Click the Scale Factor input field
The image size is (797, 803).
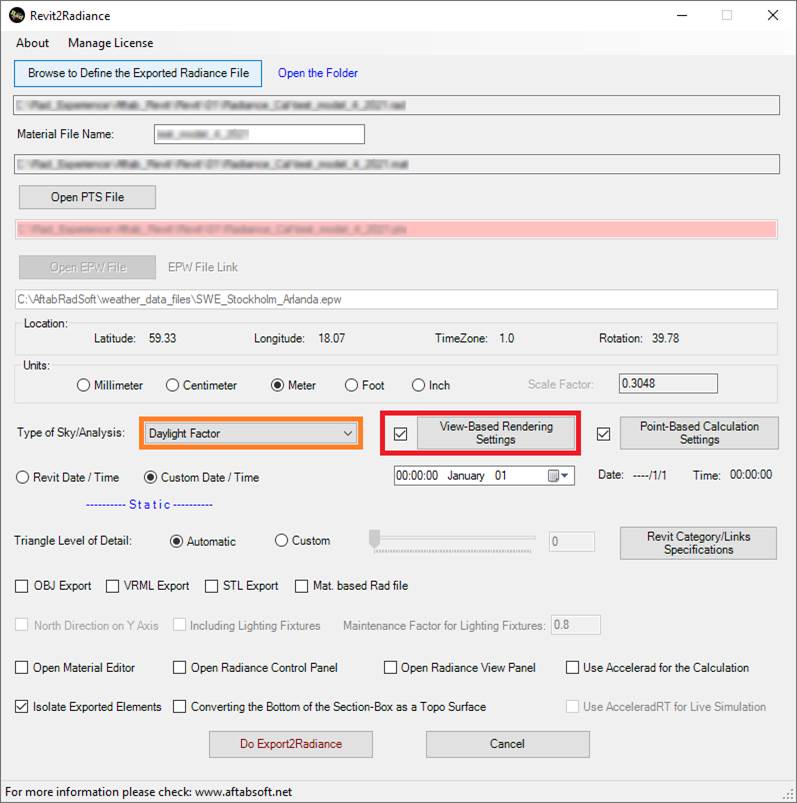click(x=668, y=384)
